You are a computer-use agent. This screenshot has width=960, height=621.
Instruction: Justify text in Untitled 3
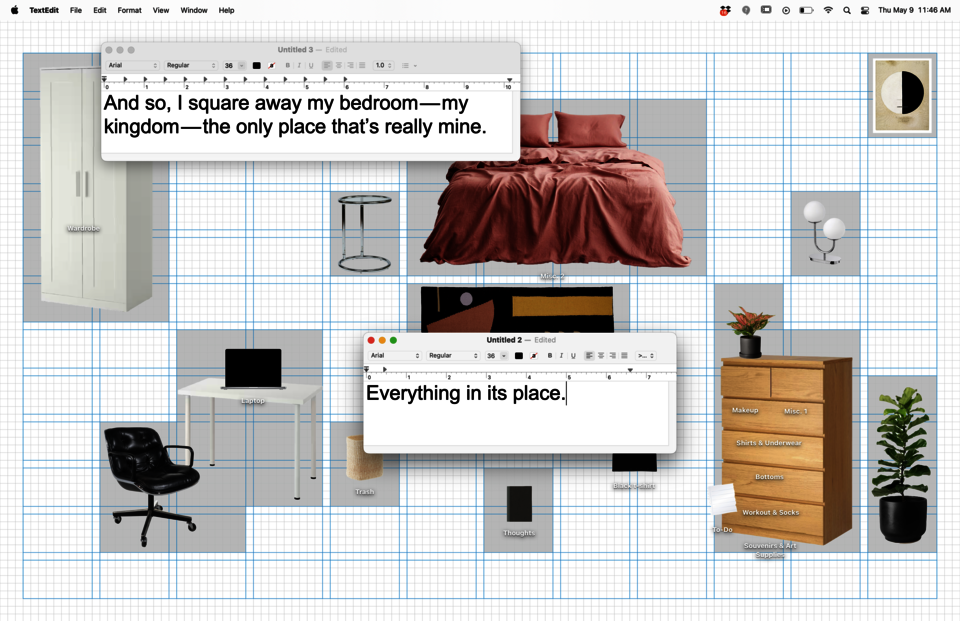[362, 65]
